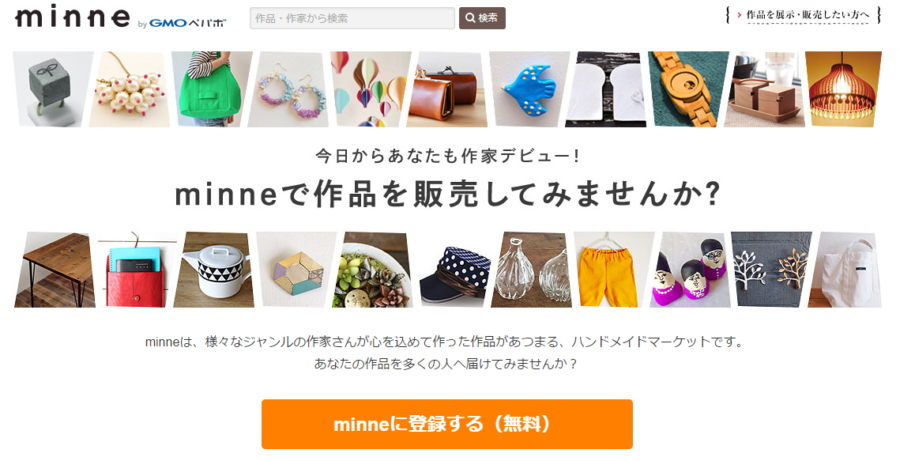This screenshot has width=900, height=461.
Task: Click the succulent plant arrangement thumbnail
Action: click(x=372, y=270)
